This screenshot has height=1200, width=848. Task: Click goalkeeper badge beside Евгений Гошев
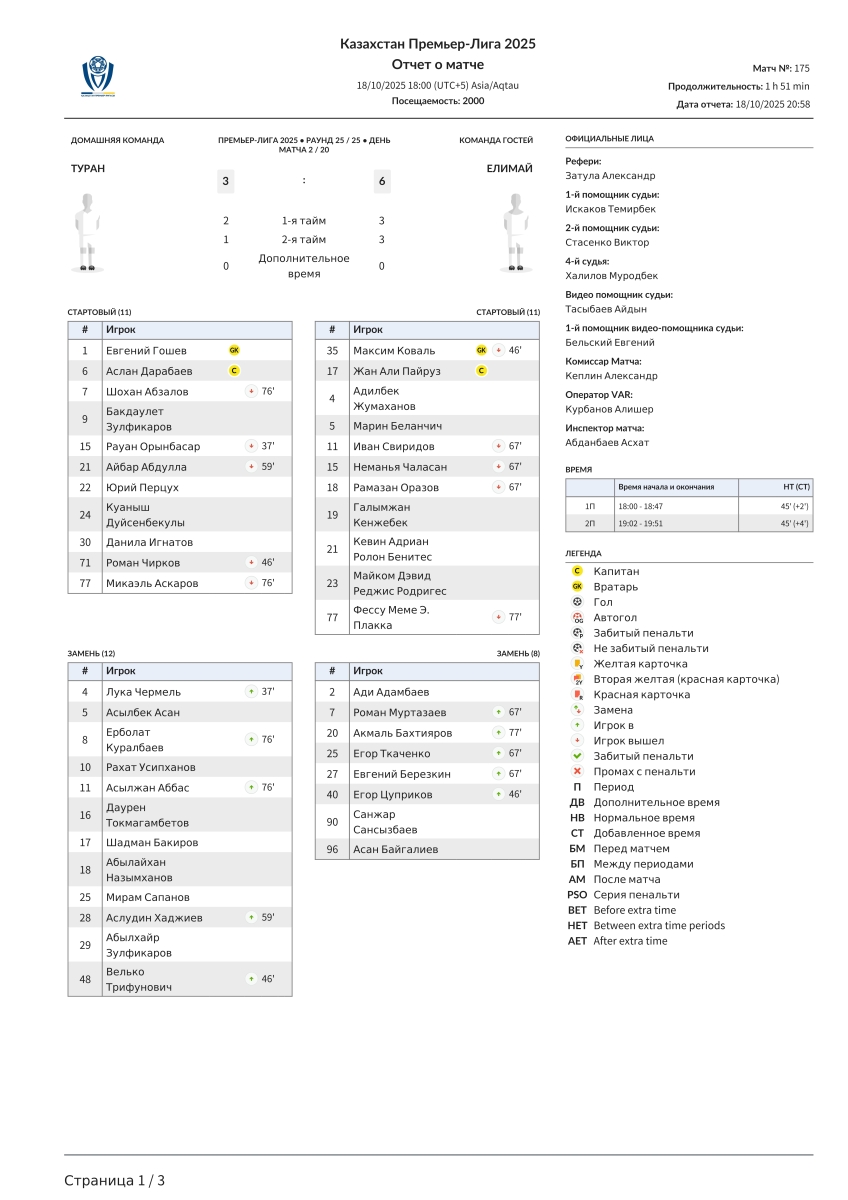coord(234,350)
